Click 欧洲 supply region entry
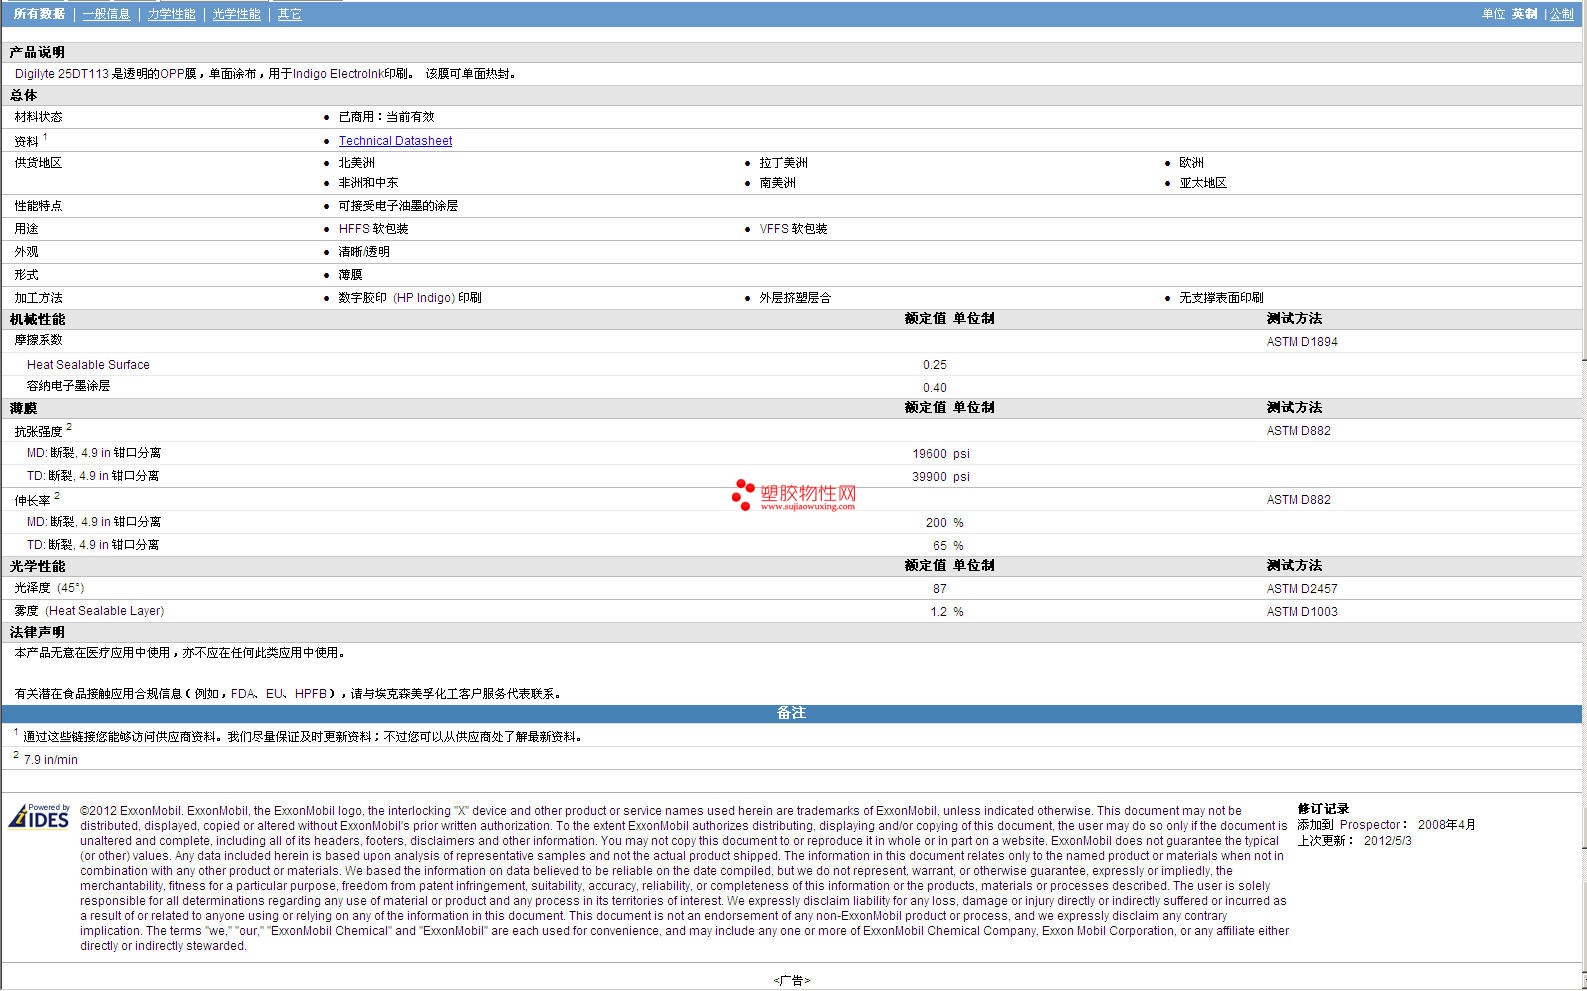Screen dimensions: 1587x991 (1191, 163)
